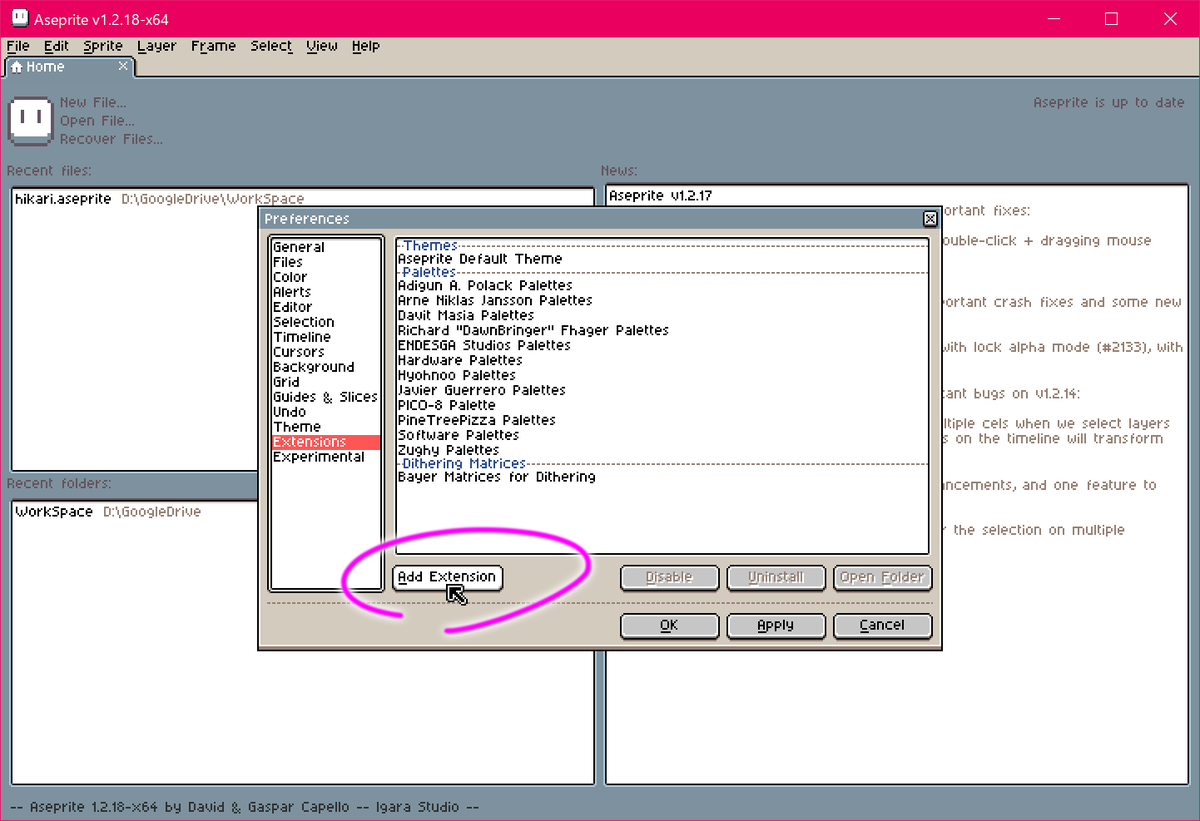Open the extension folder via Open Folder
Image resolution: width=1200 pixels, height=821 pixels.
(882, 577)
